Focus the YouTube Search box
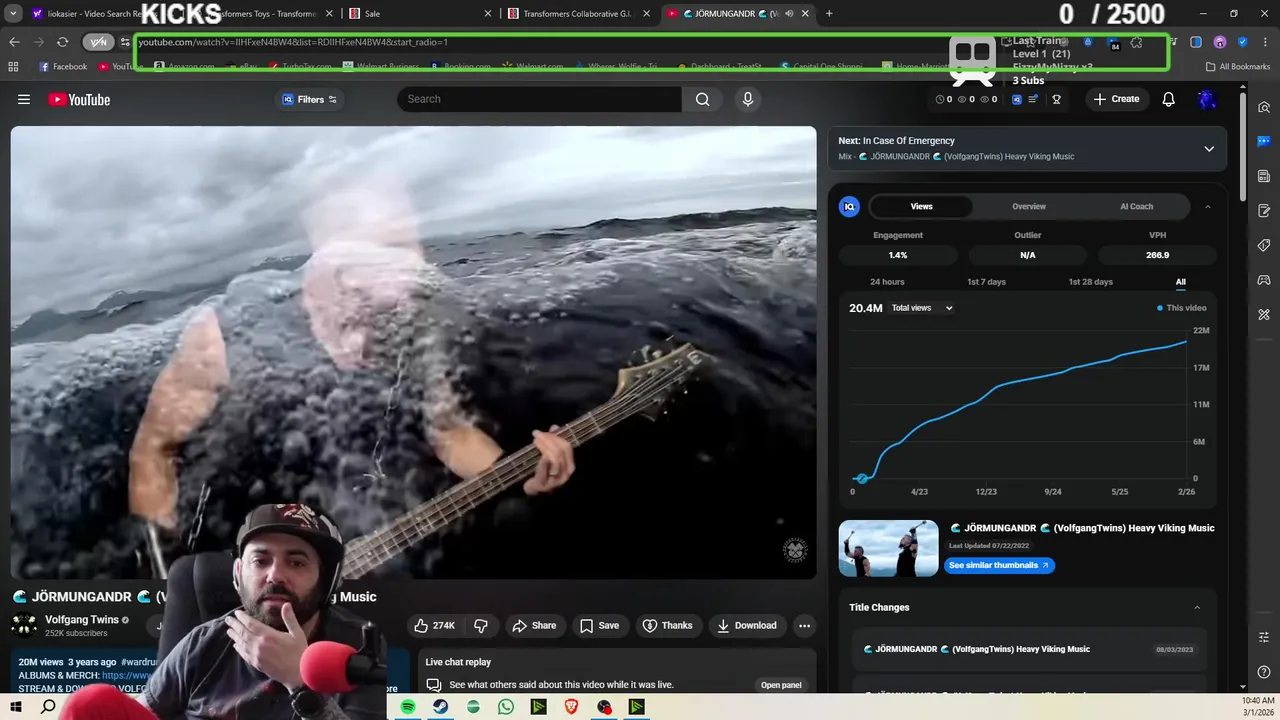Screen dimensions: 1280x720 540,99
